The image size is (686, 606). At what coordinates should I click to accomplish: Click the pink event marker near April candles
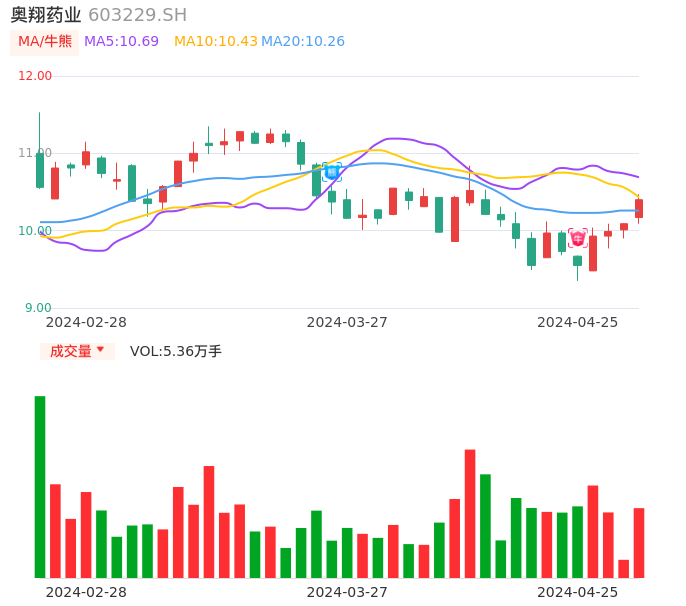pos(578,238)
